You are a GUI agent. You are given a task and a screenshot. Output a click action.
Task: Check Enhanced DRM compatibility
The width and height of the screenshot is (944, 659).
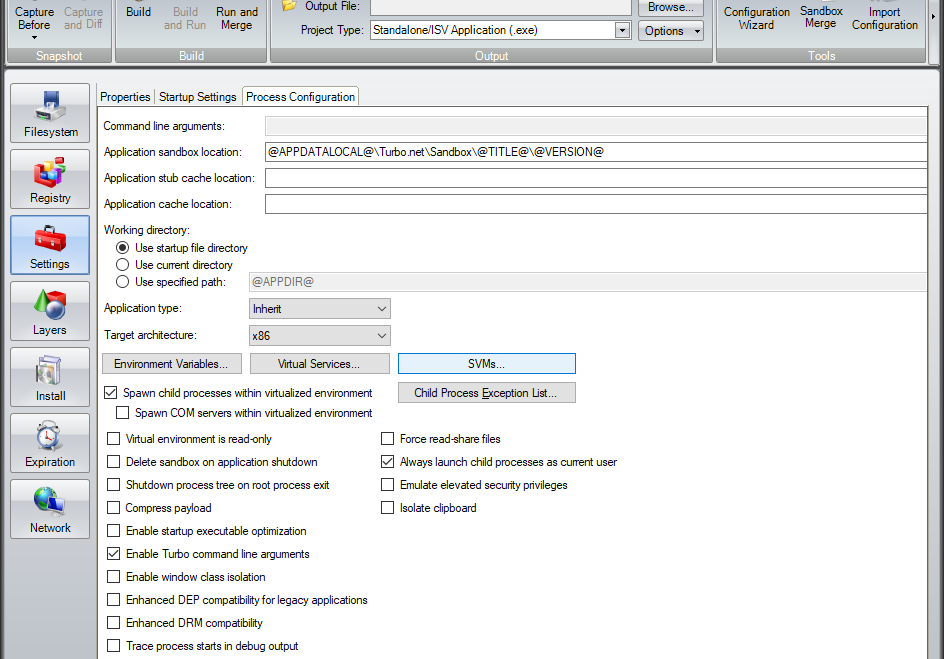click(x=113, y=622)
